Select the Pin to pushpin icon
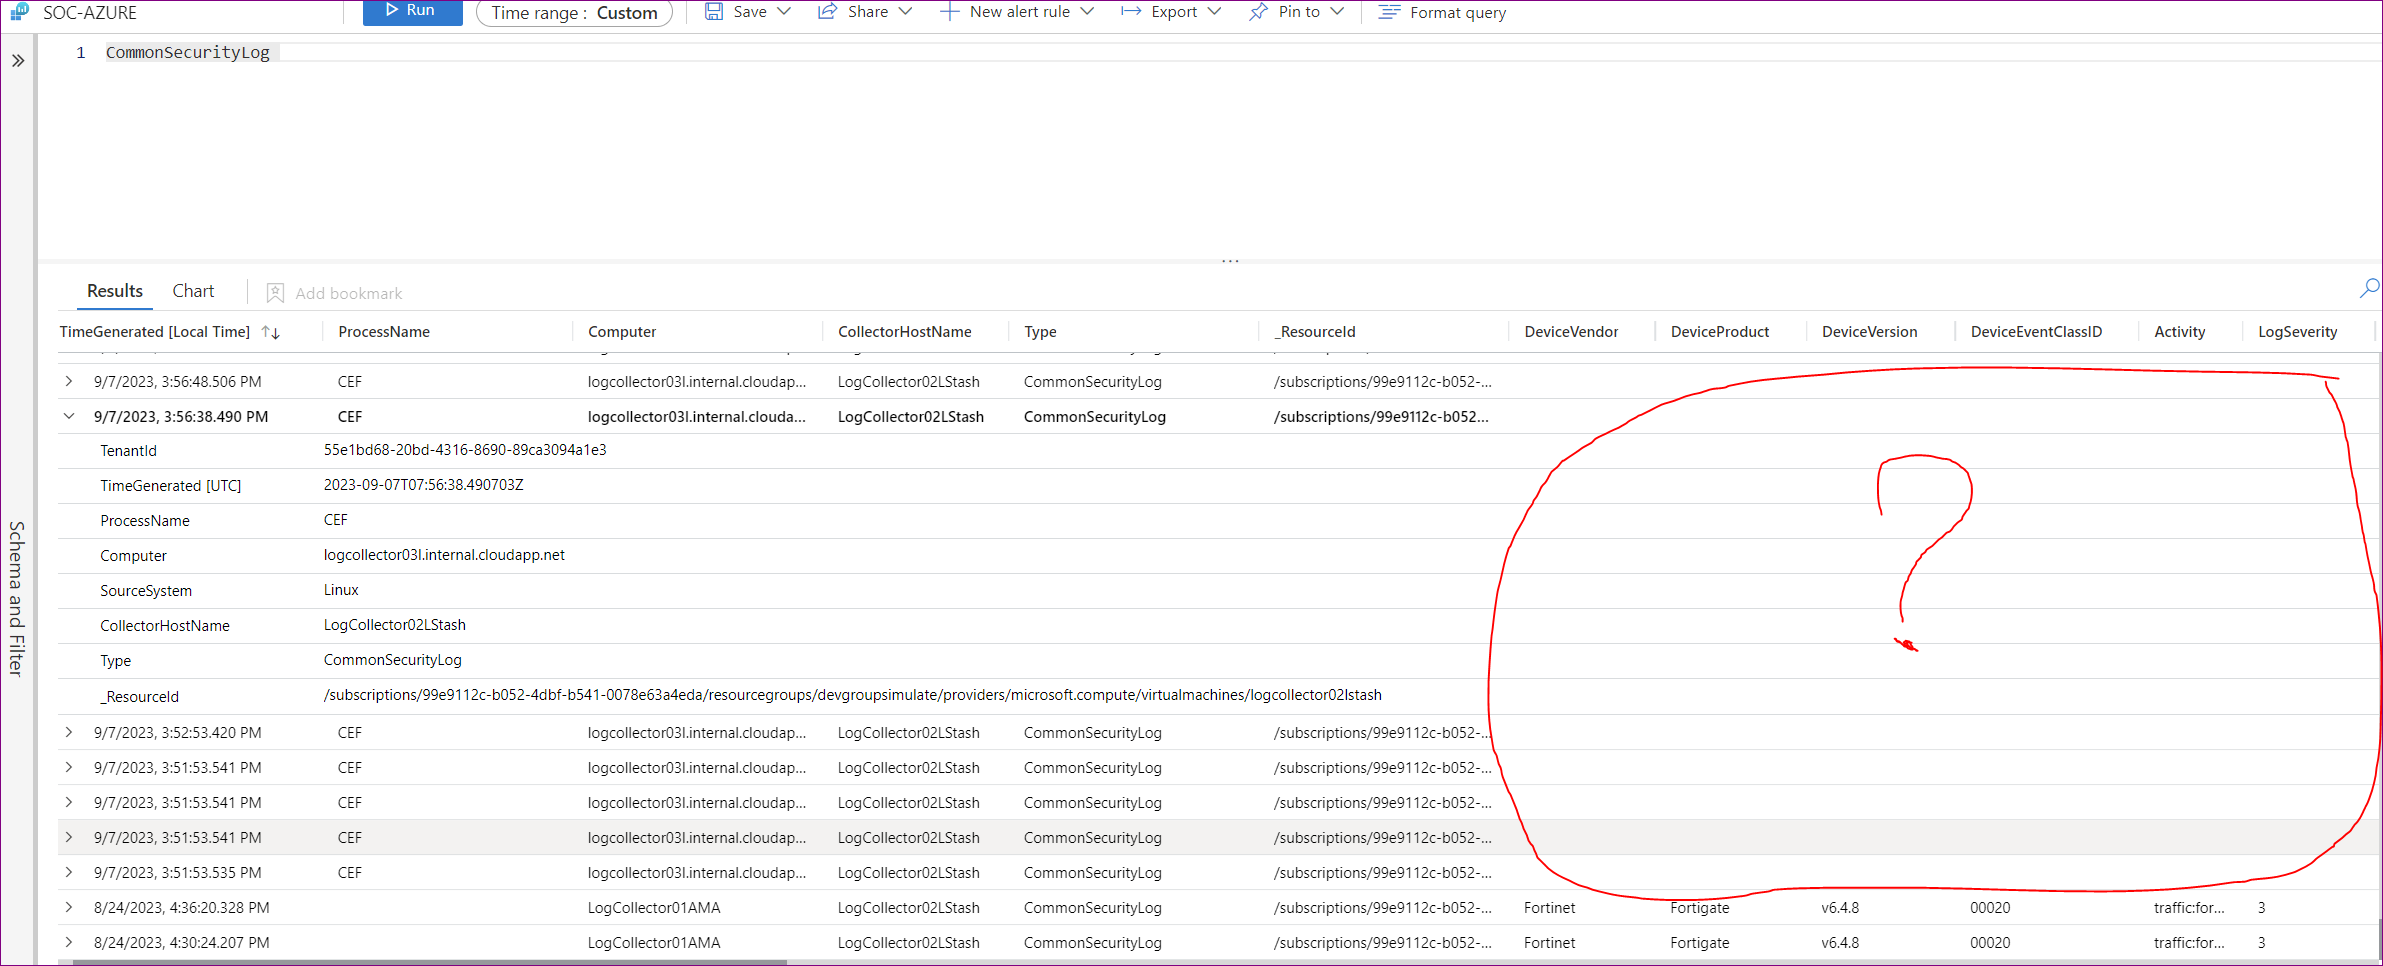The image size is (2383, 966). point(1258,11)
